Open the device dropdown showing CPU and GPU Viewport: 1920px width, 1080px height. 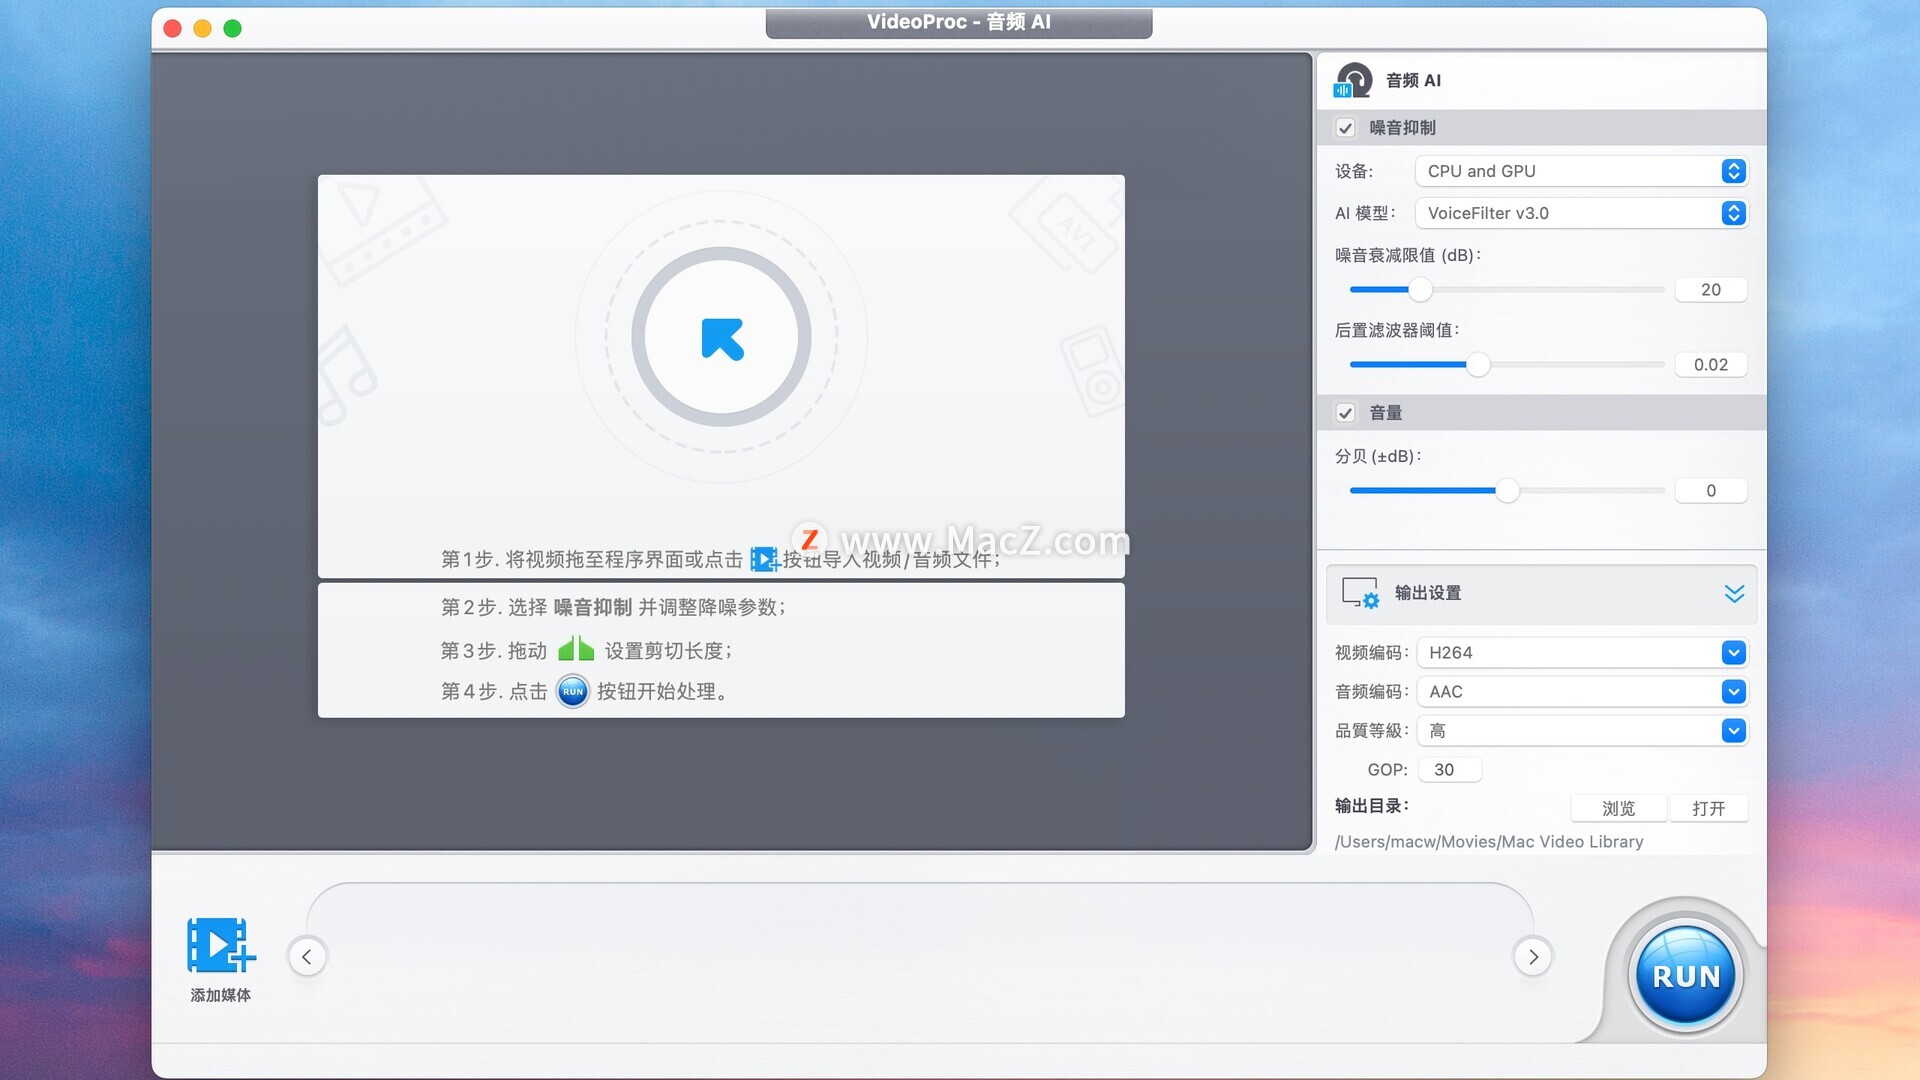(x=1581, y=171)
